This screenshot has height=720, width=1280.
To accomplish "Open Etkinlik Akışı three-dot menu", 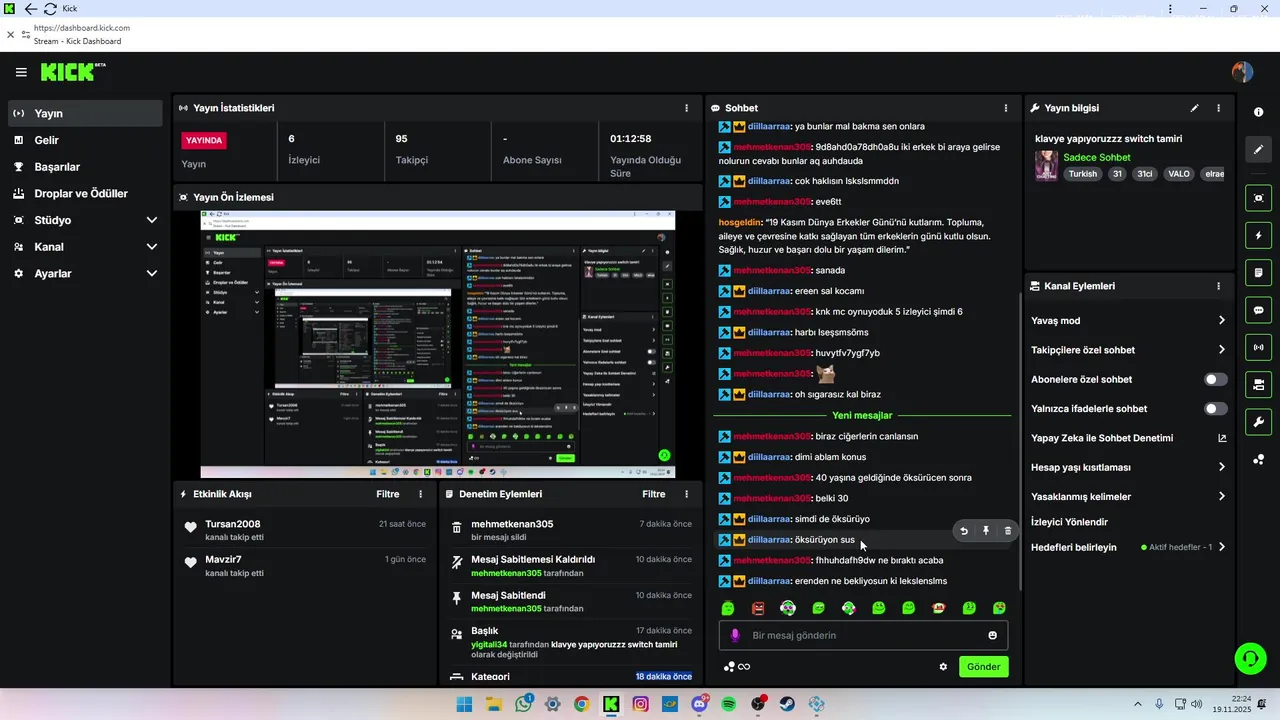I will click(x=420, y=494).
